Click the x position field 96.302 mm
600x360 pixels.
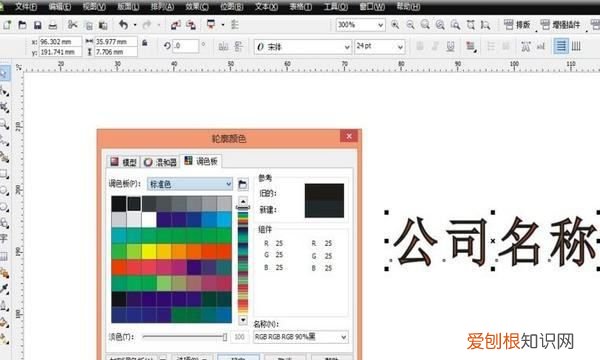pyautogui.click(x=60, y=42)
